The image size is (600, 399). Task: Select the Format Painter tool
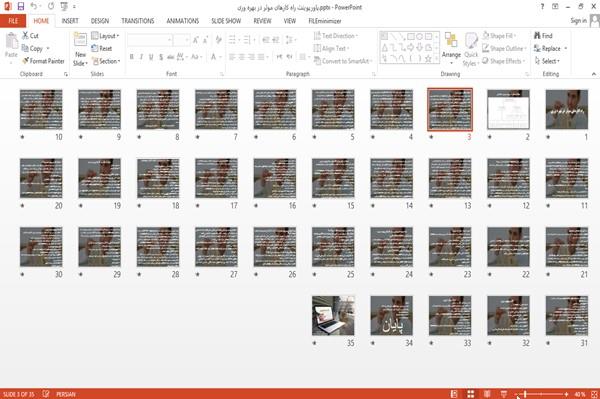(x=43, y=61)
